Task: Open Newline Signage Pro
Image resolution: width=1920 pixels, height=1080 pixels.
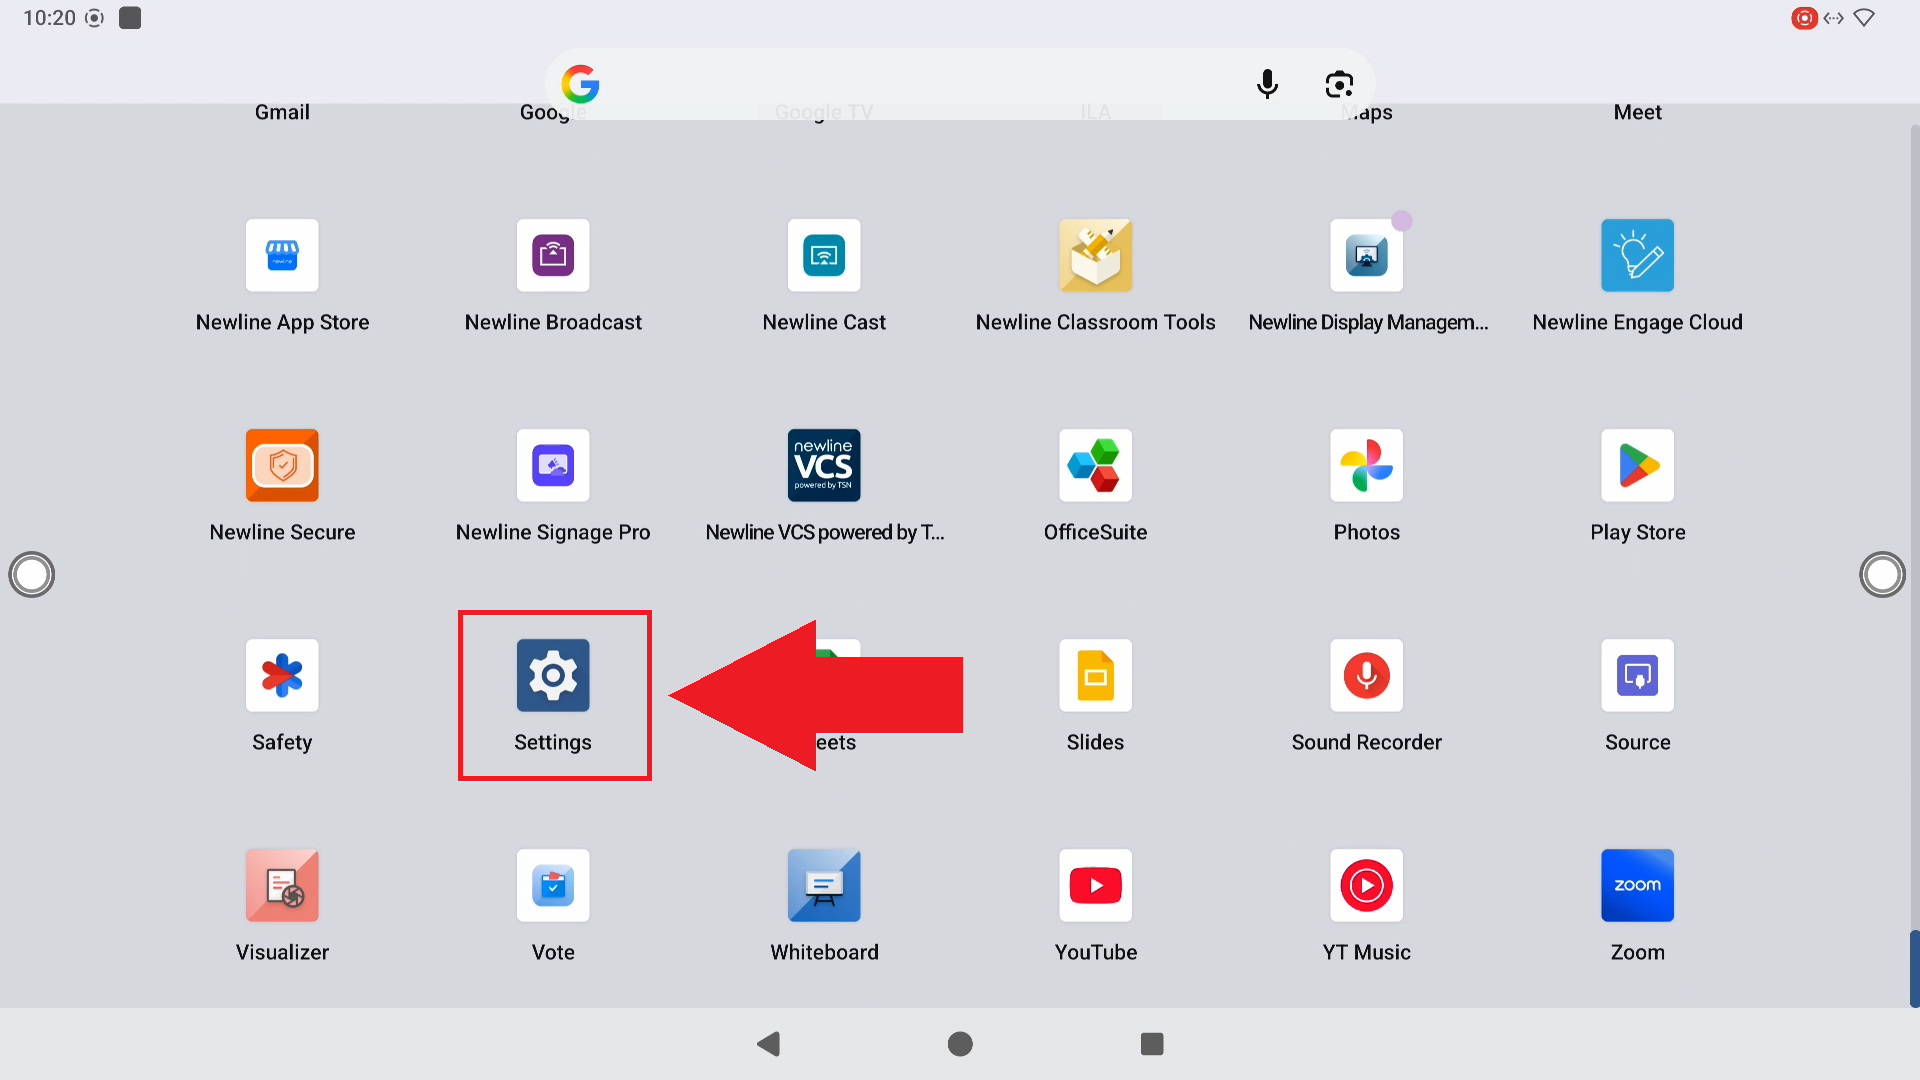Action: 553,466
